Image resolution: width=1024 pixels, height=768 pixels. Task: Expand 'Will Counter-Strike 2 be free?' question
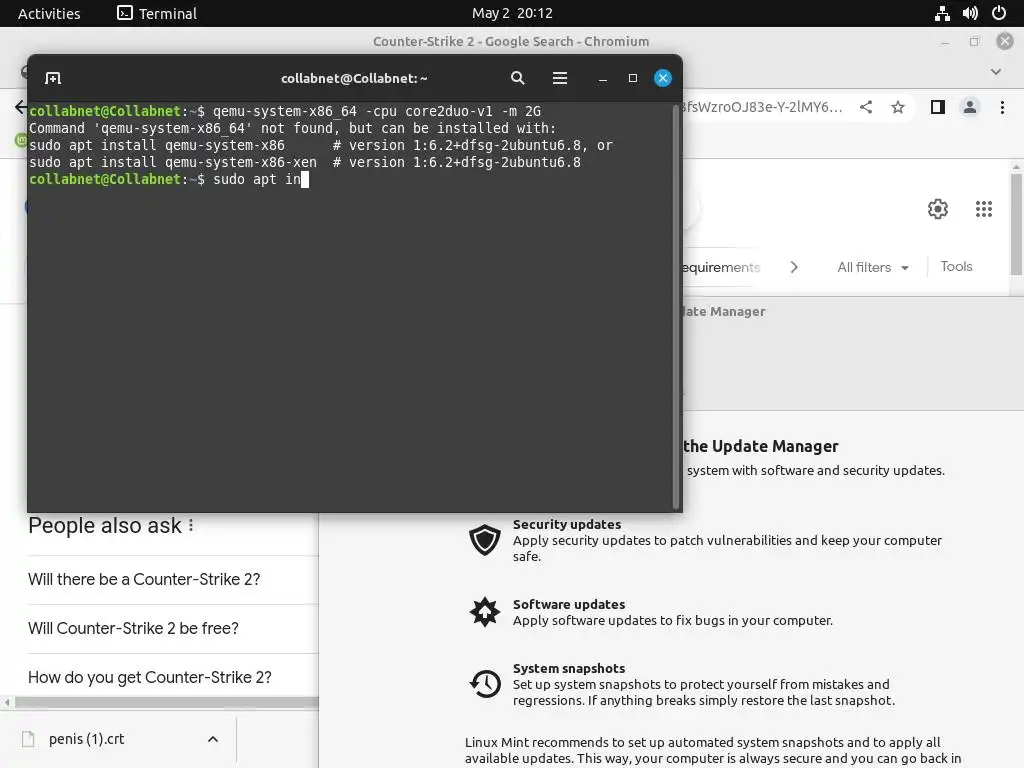coord(173,628)
